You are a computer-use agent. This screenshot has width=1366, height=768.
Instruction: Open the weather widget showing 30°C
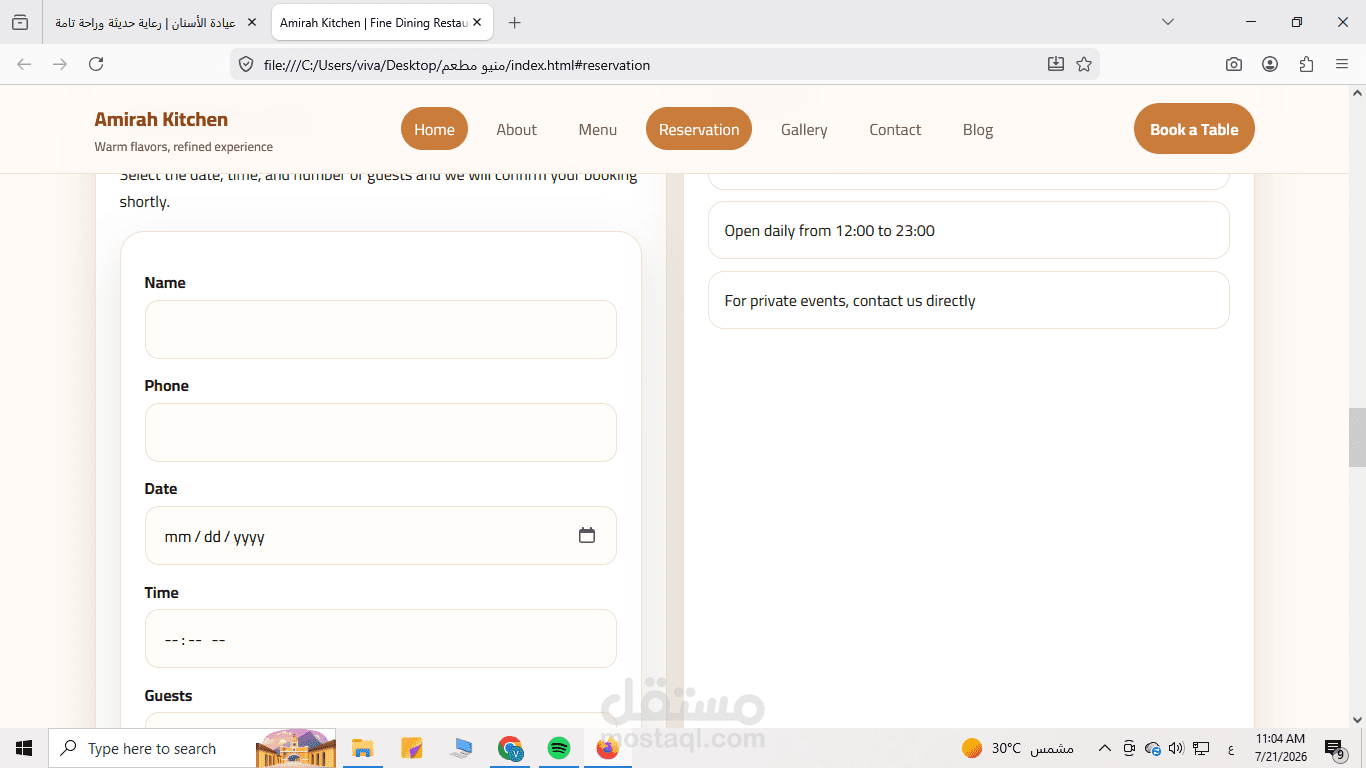[1018, 748]
